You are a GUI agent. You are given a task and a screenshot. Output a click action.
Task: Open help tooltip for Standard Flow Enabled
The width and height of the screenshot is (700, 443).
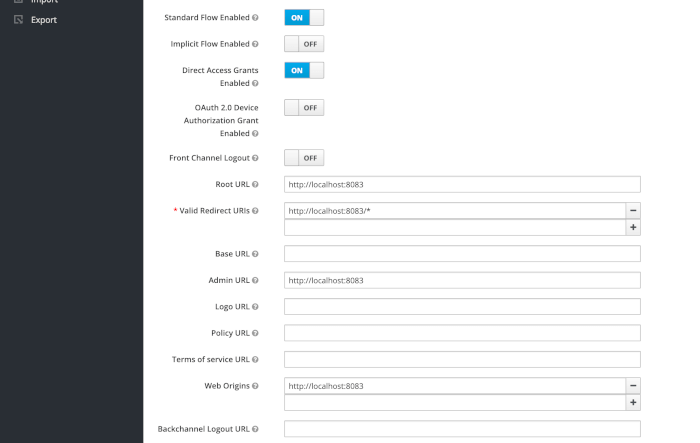point(255,17)
